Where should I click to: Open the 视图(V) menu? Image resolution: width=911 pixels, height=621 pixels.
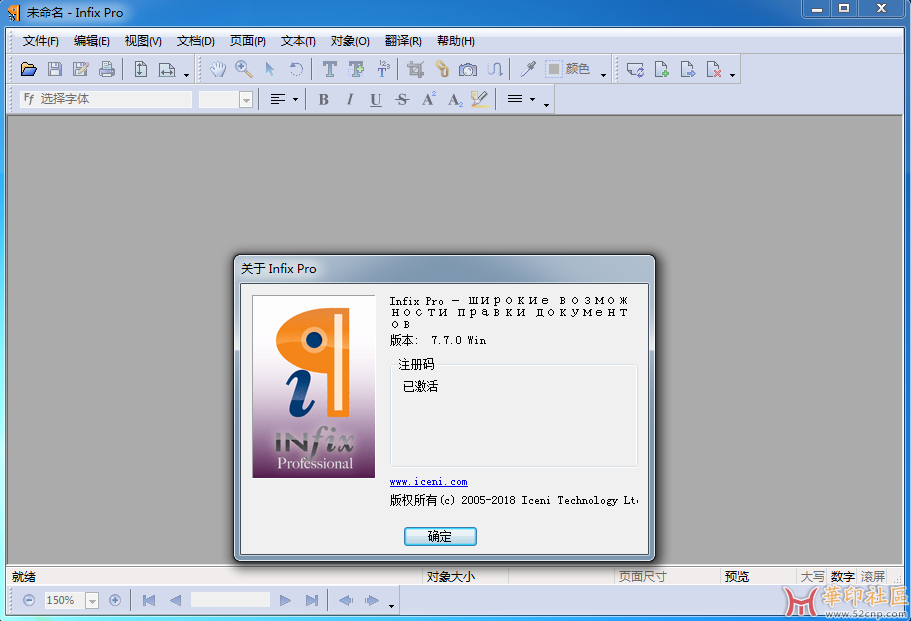pyautogui.click(x=143, y=41)
